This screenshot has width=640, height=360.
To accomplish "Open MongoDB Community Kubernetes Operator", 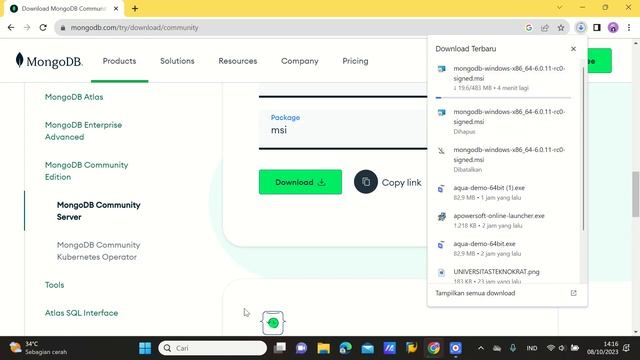I will point(98,251).
